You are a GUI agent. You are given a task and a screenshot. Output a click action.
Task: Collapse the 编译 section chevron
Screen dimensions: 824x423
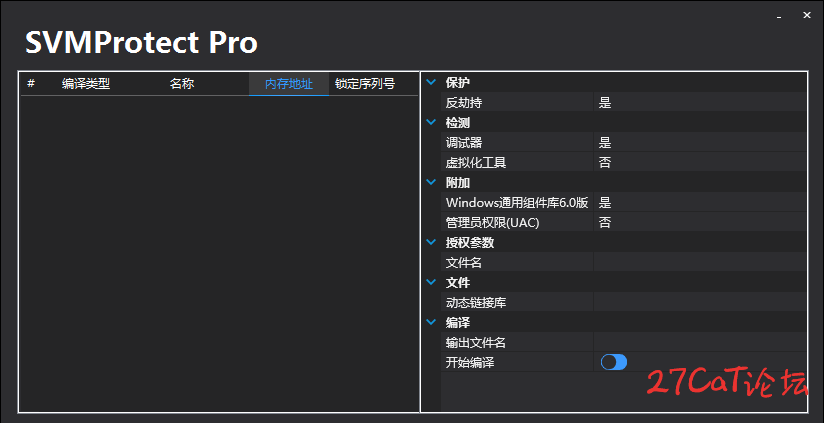[x=431, y=322]
